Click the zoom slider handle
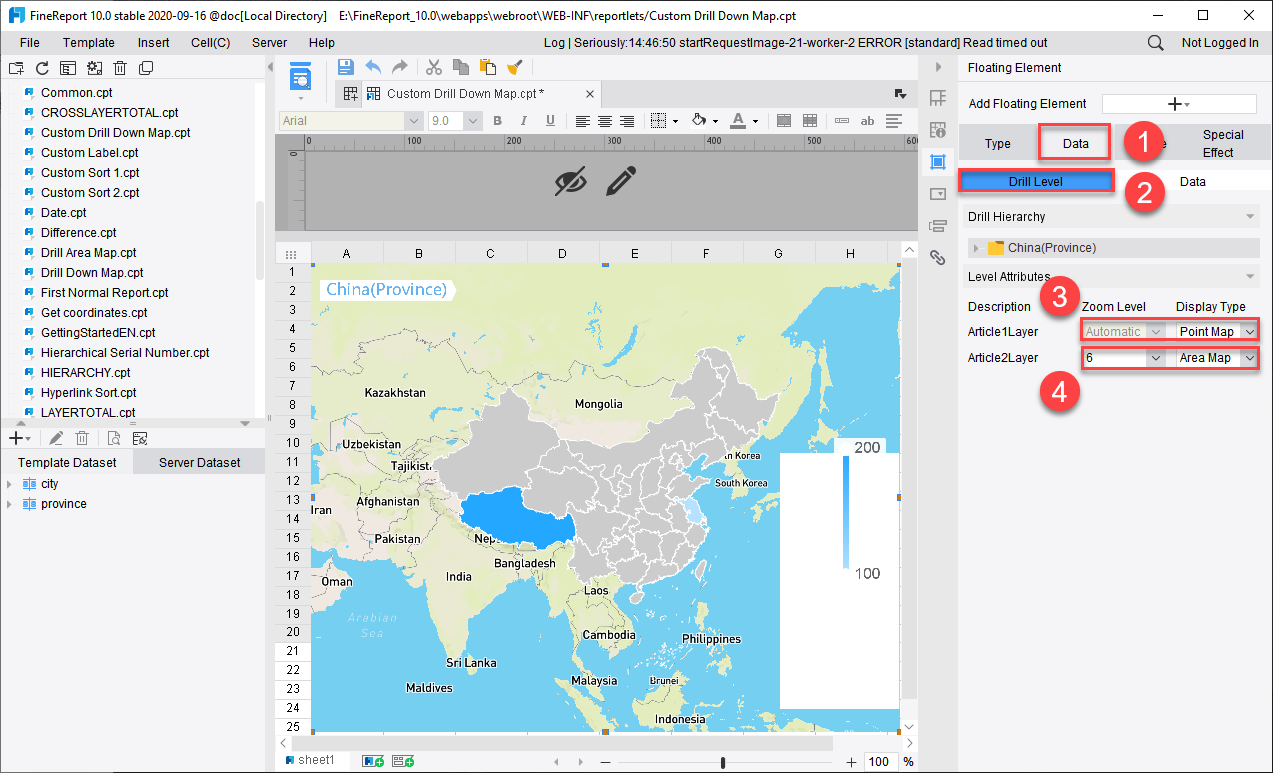This screenshot has width=1273, height=773. point(723,763)
